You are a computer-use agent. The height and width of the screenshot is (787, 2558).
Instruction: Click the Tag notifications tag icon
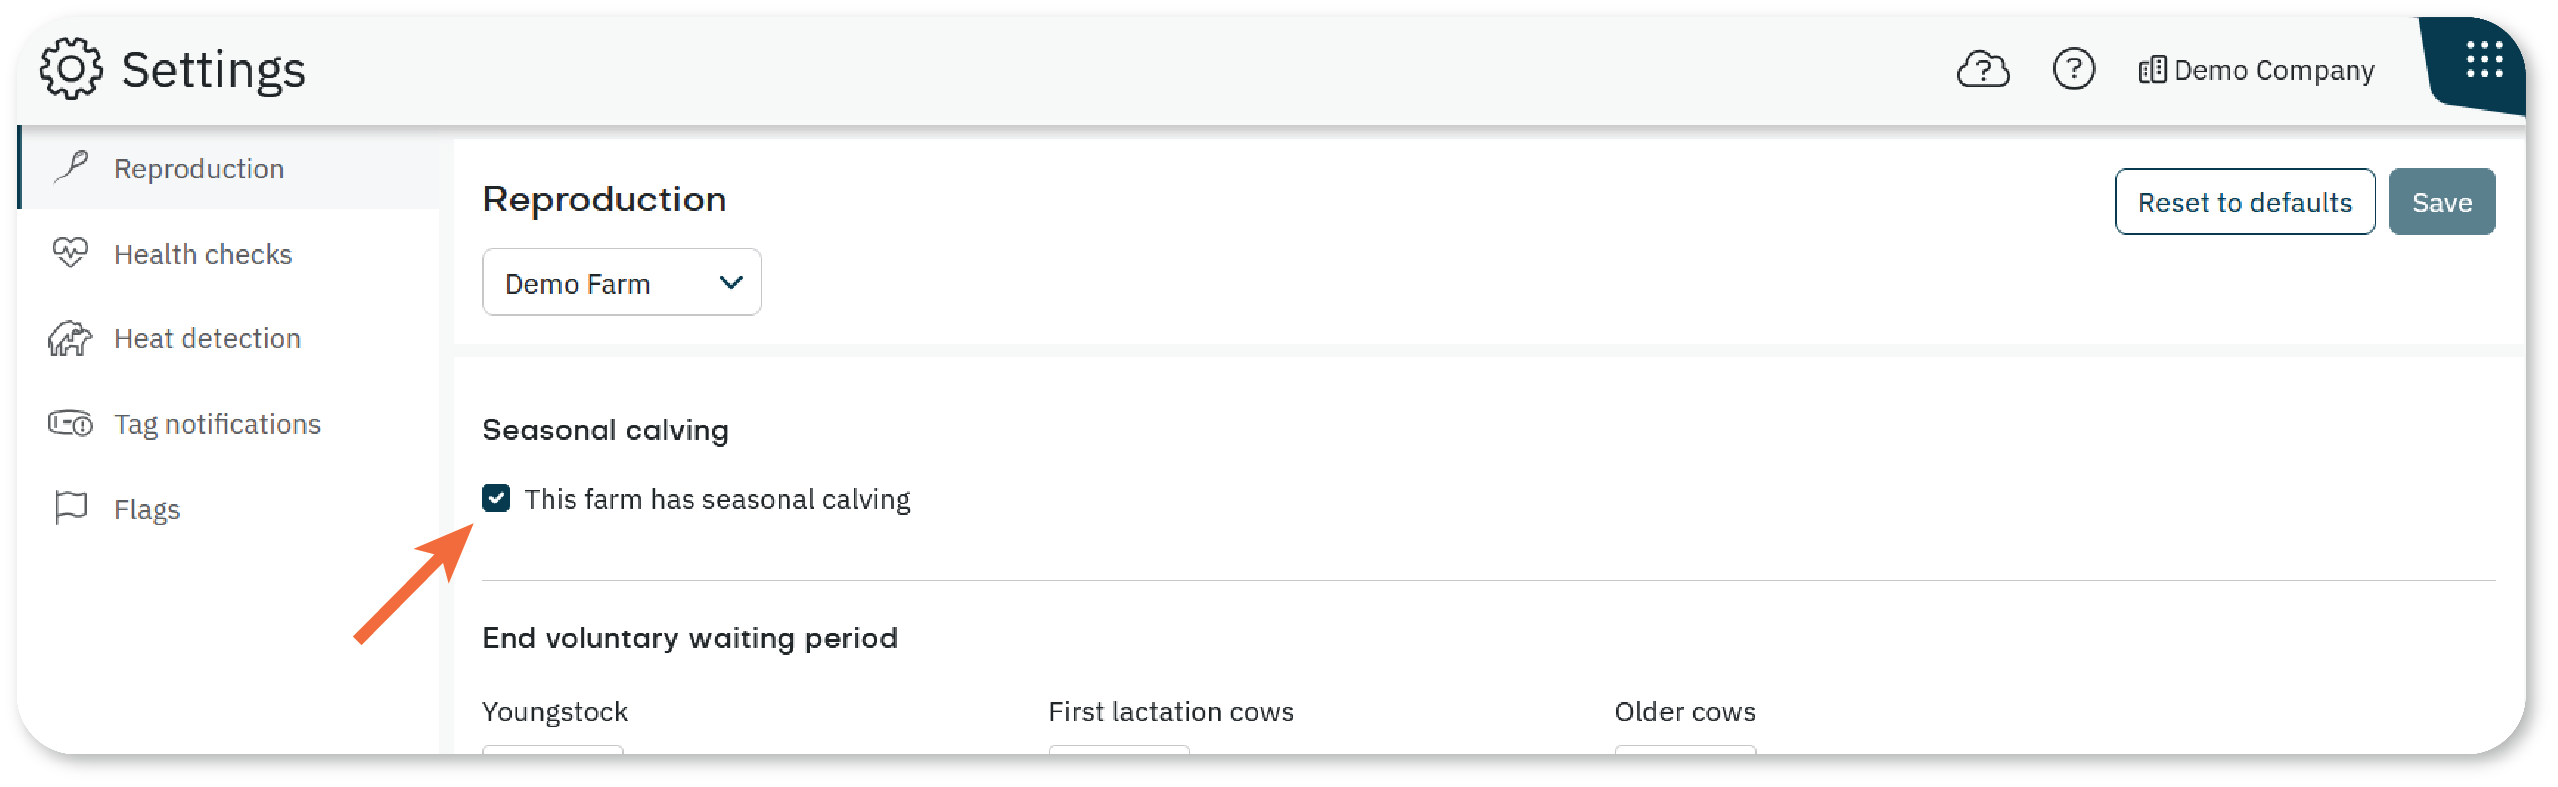pyautogui.click(x=70, y=423)
